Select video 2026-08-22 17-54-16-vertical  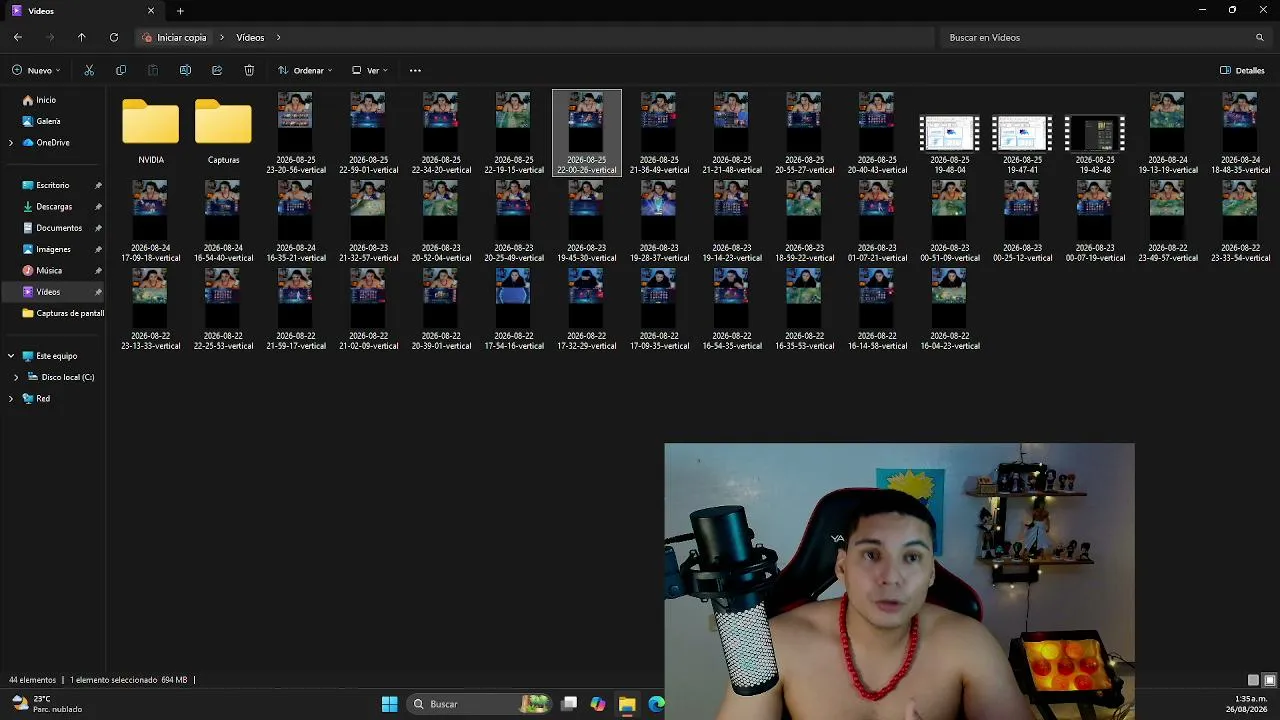514,309
